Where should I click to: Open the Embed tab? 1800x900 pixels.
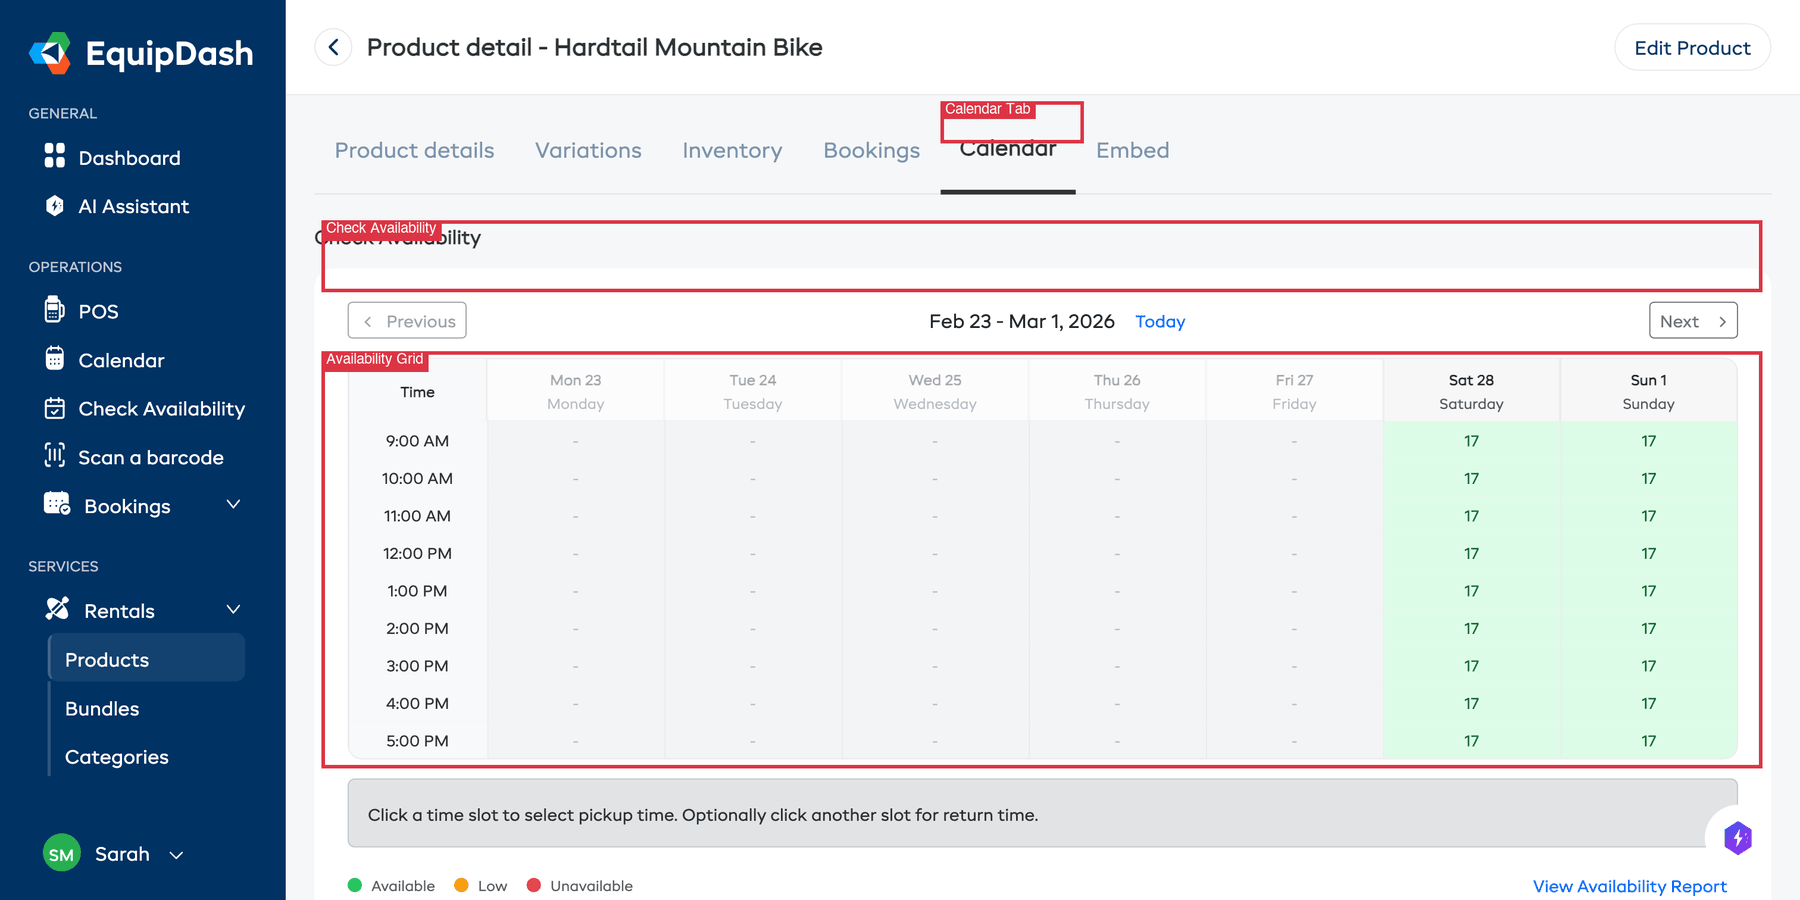tap(1132, 150)
